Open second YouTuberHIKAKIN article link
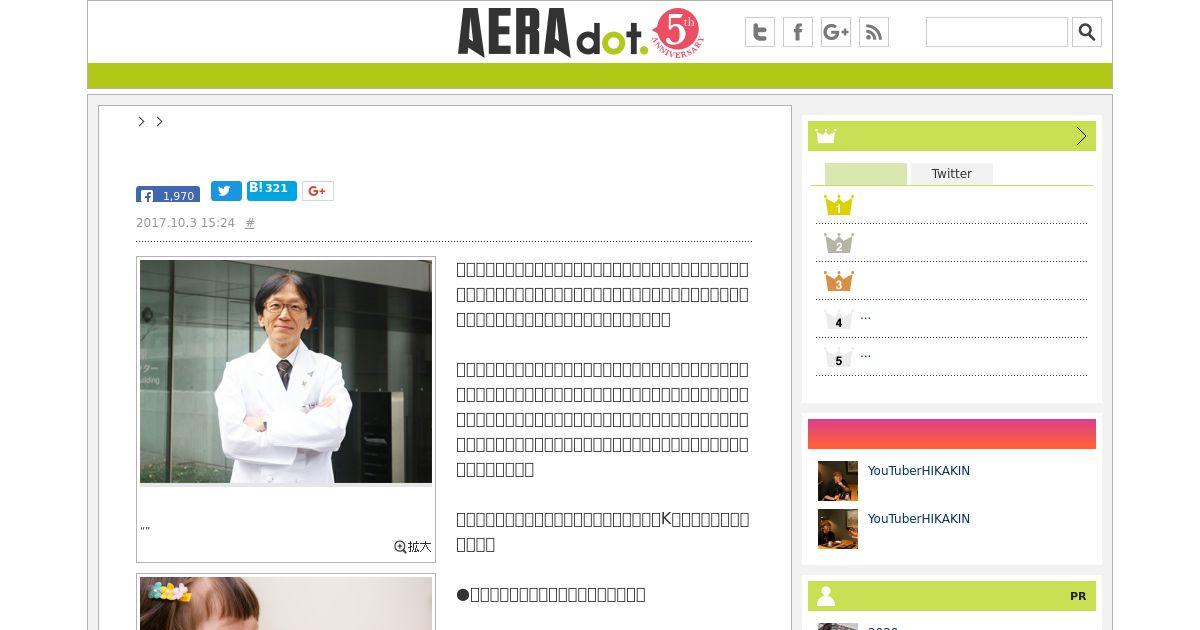 (x=919, y=519)
